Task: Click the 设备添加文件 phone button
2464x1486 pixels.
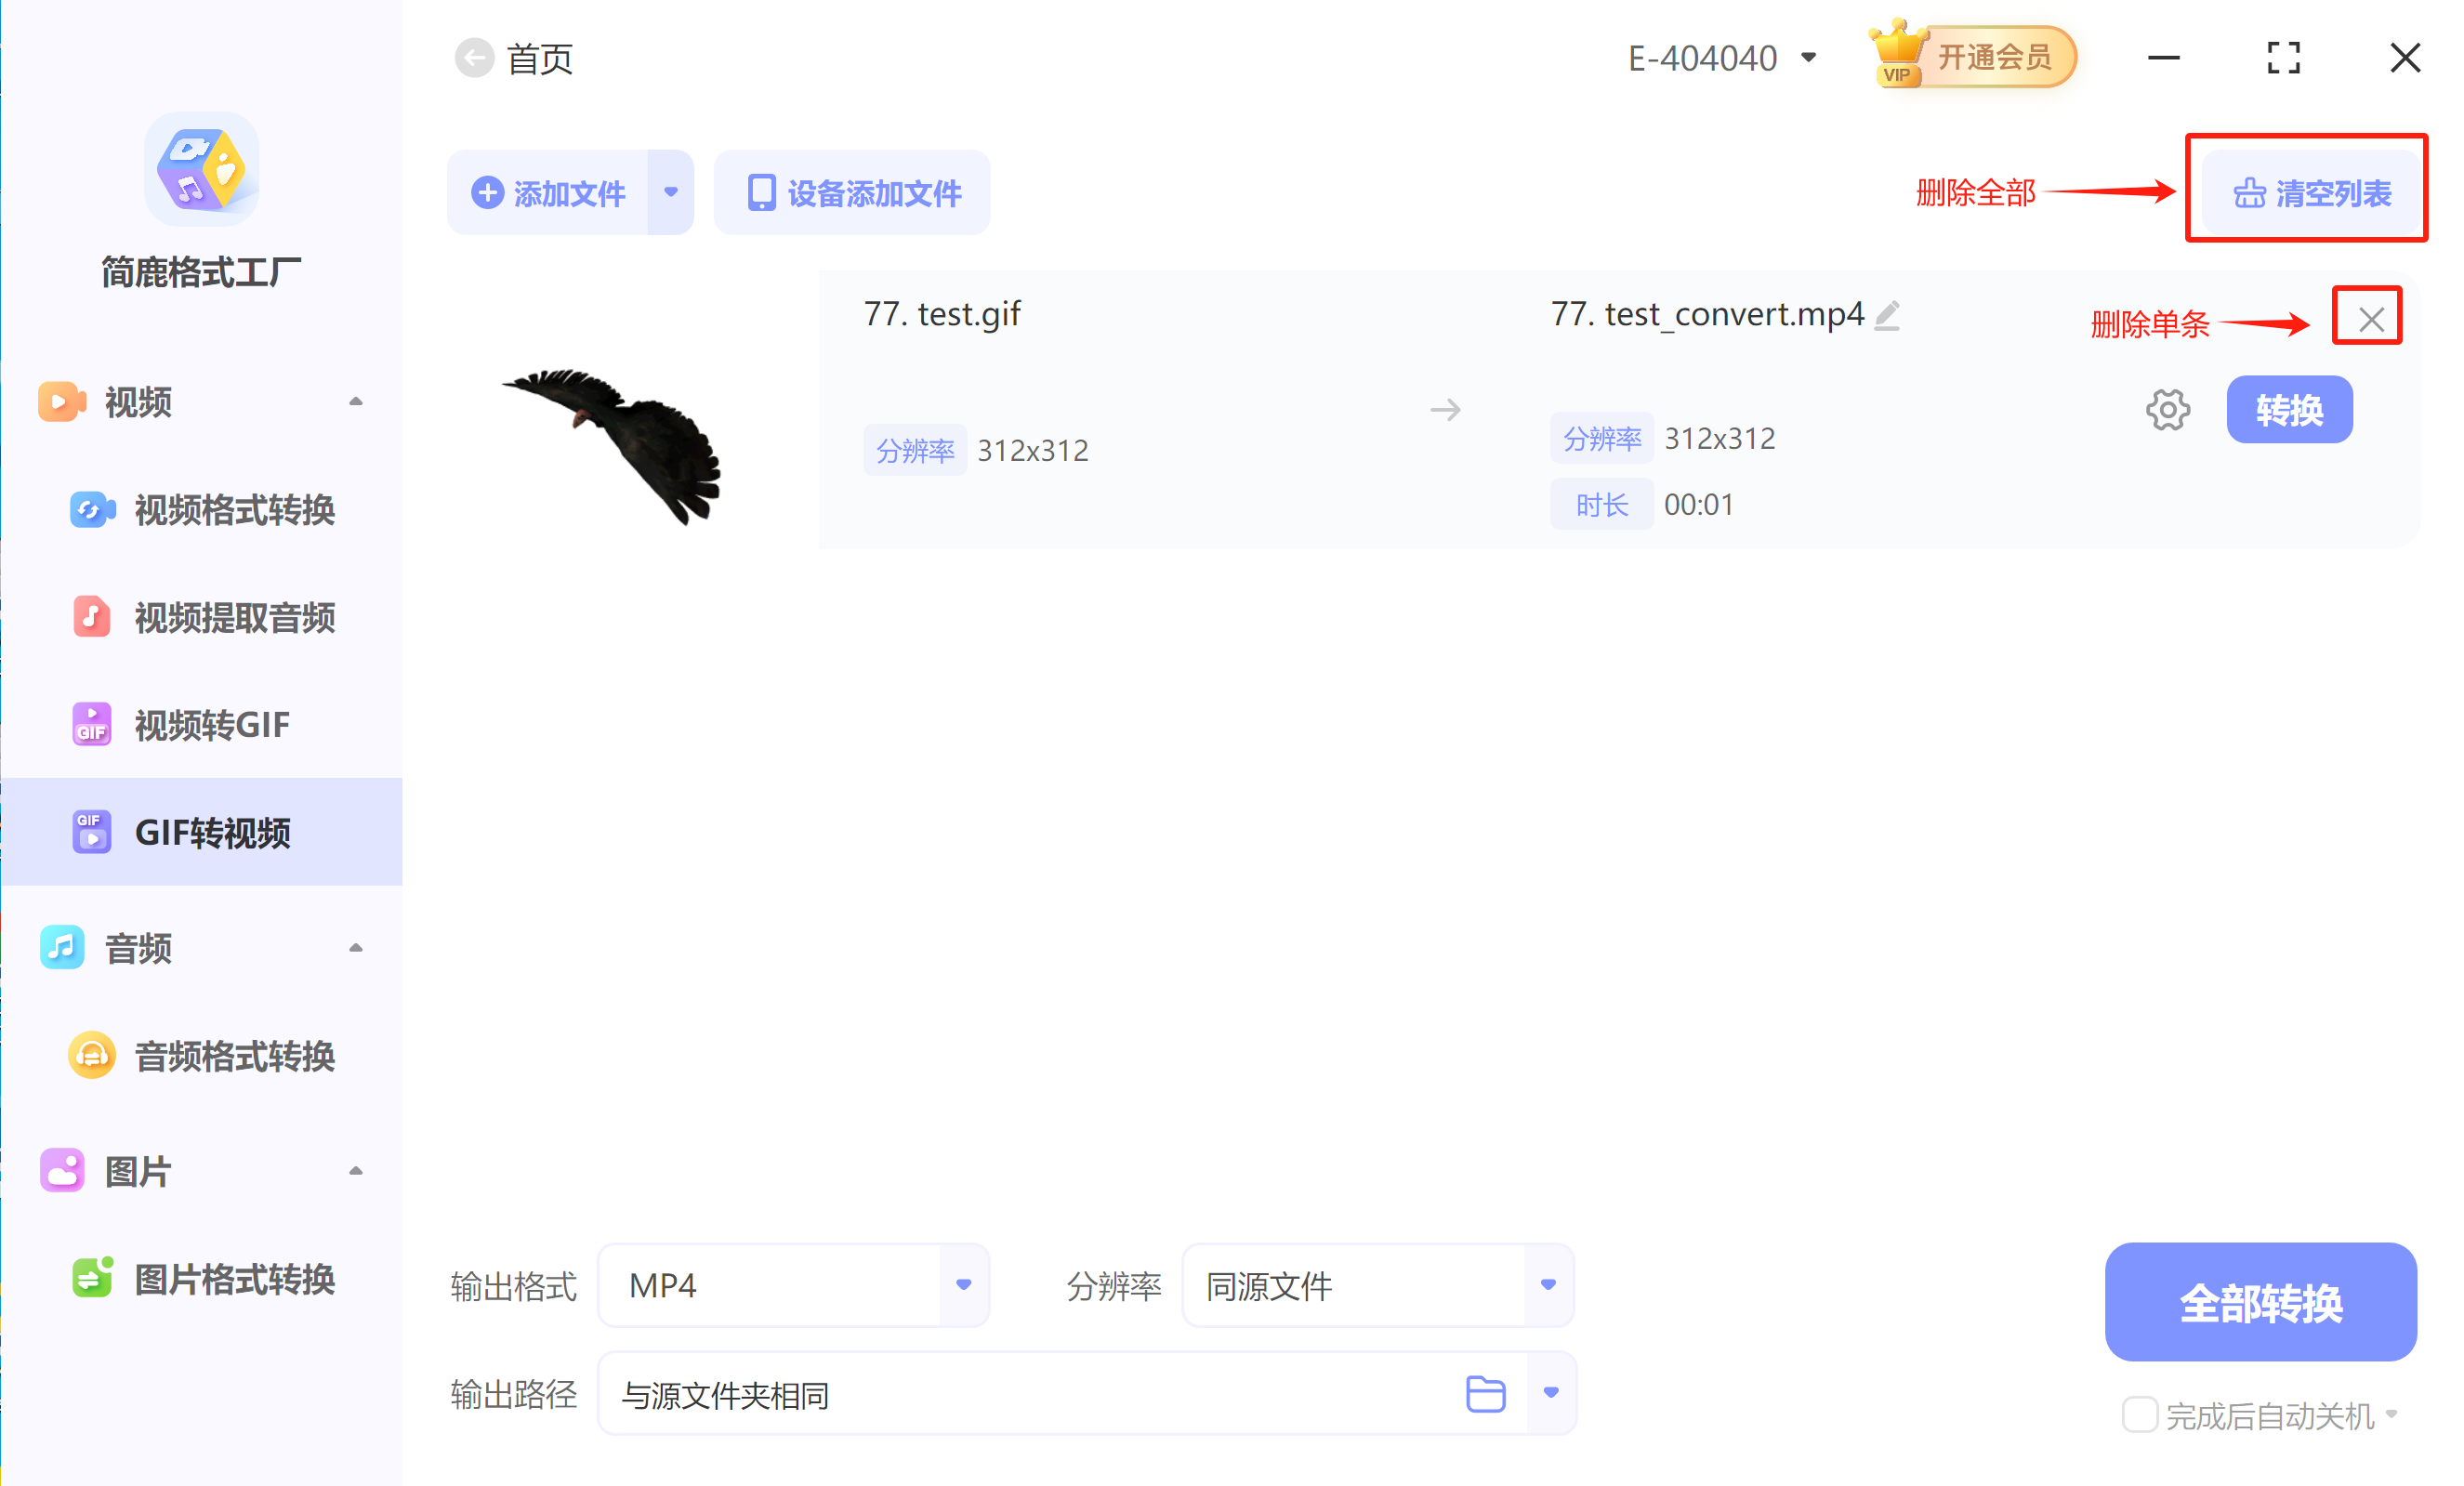Action: tap(851, 192)
